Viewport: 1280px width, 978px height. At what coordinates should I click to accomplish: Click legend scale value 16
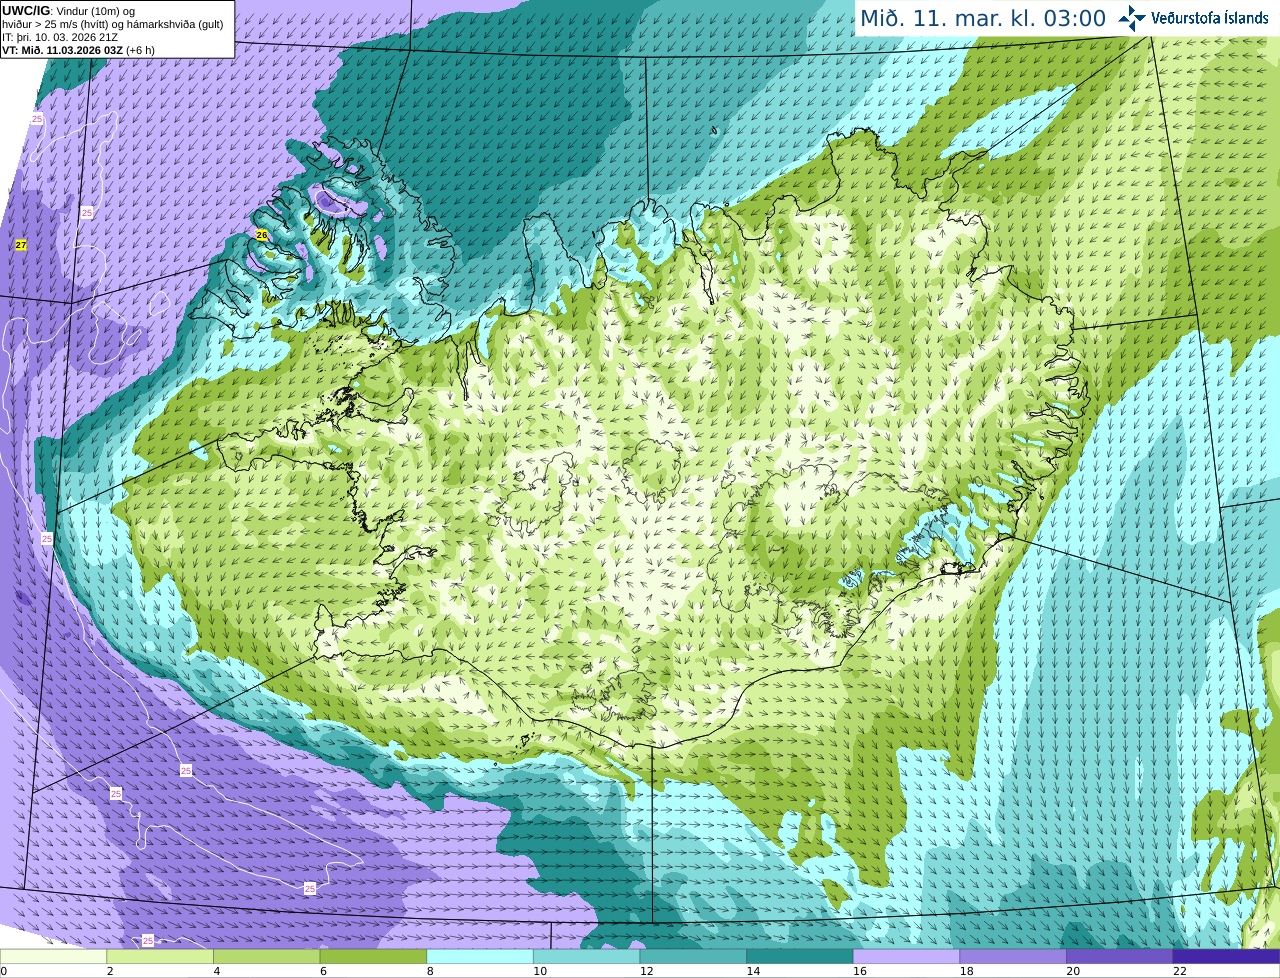point(860,971)
